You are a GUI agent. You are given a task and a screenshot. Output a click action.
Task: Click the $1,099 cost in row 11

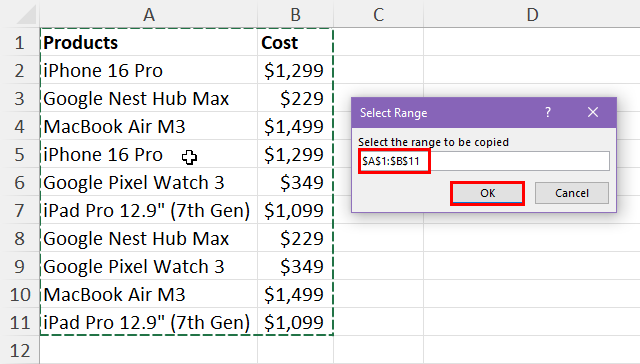(x=296, y=322)
